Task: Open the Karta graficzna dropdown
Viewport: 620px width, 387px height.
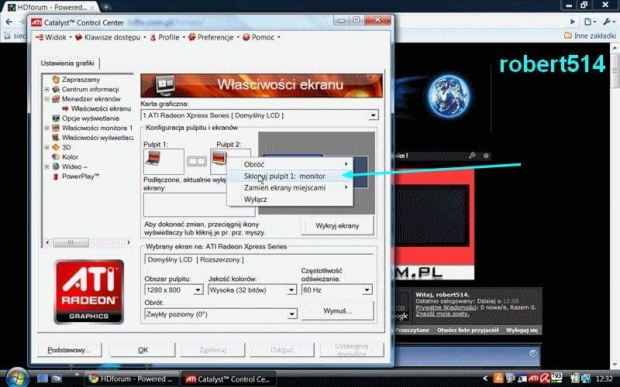Action: pos(373,115)
